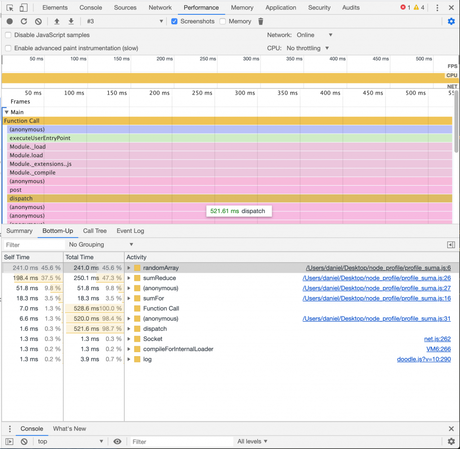Screen dimensions: 460x449
Task: Expand the dispatch activity row
Action: (x=129, y=329)
